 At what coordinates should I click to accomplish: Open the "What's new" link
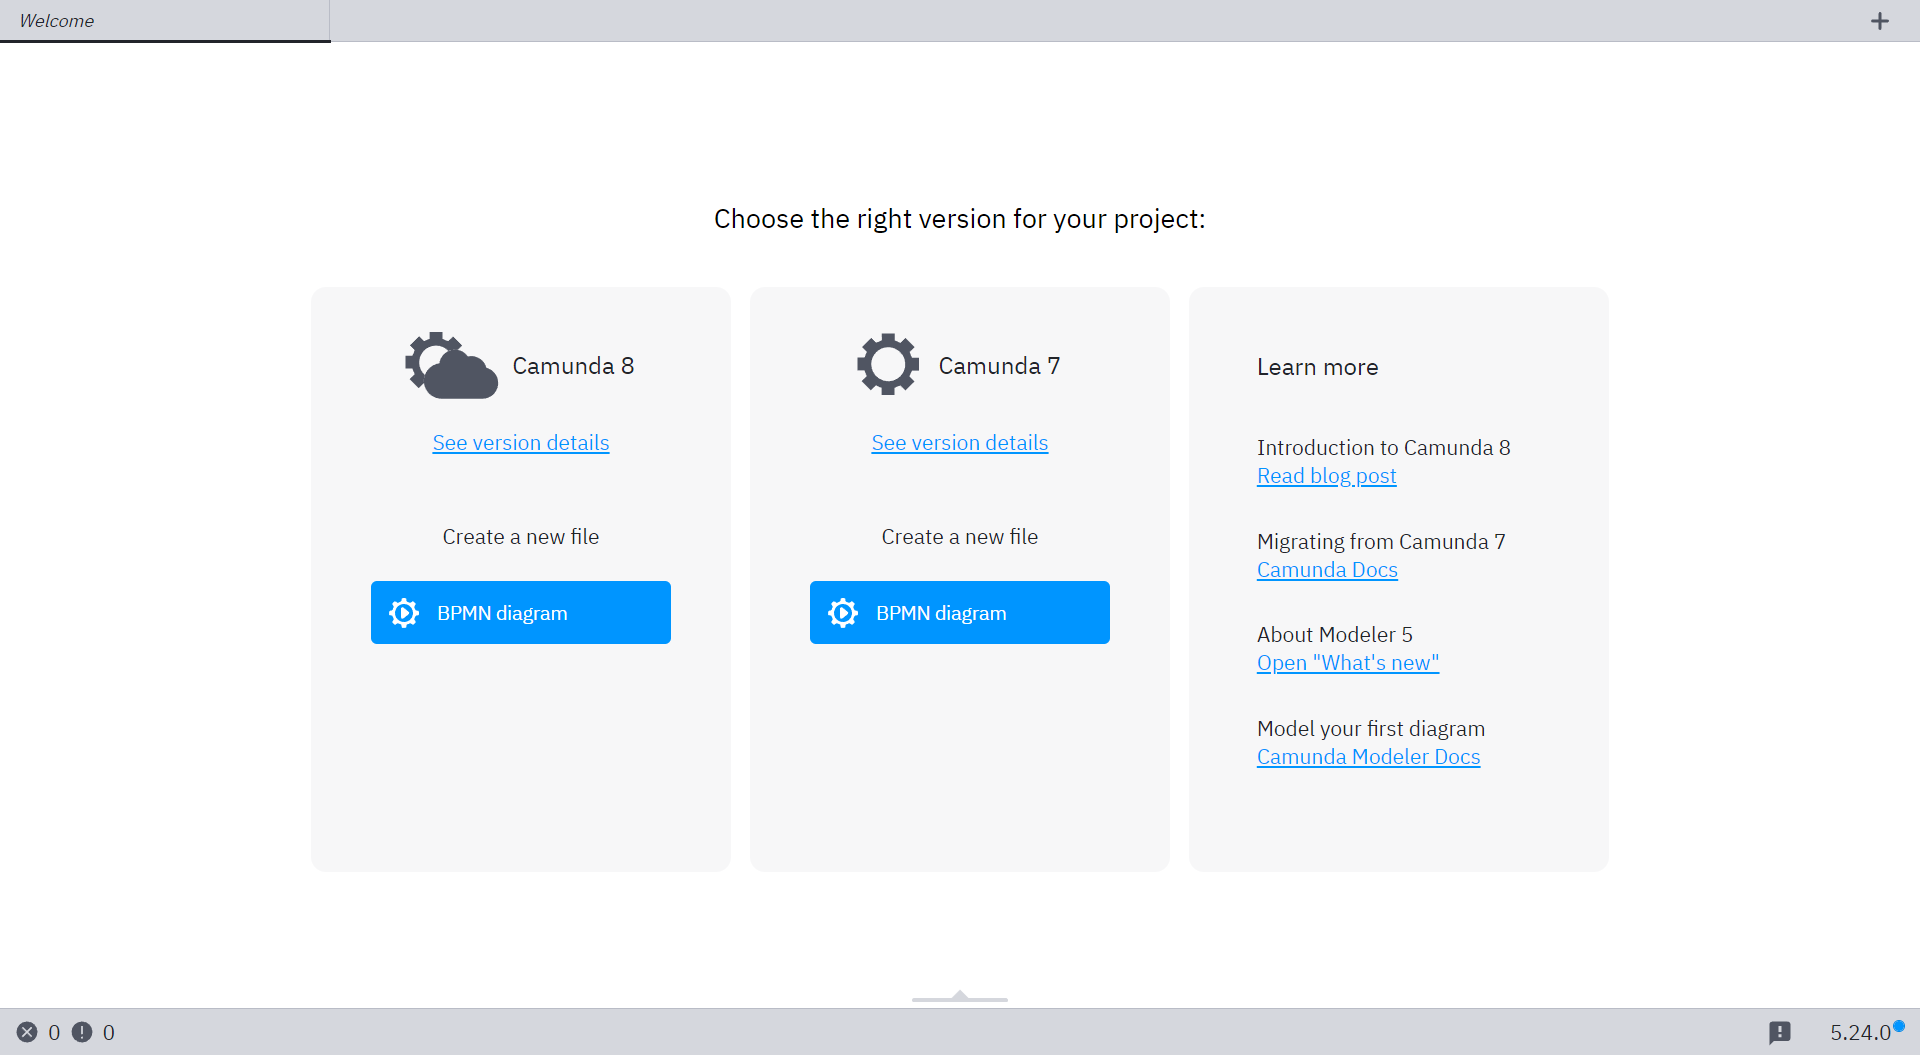click(1347, 663)
